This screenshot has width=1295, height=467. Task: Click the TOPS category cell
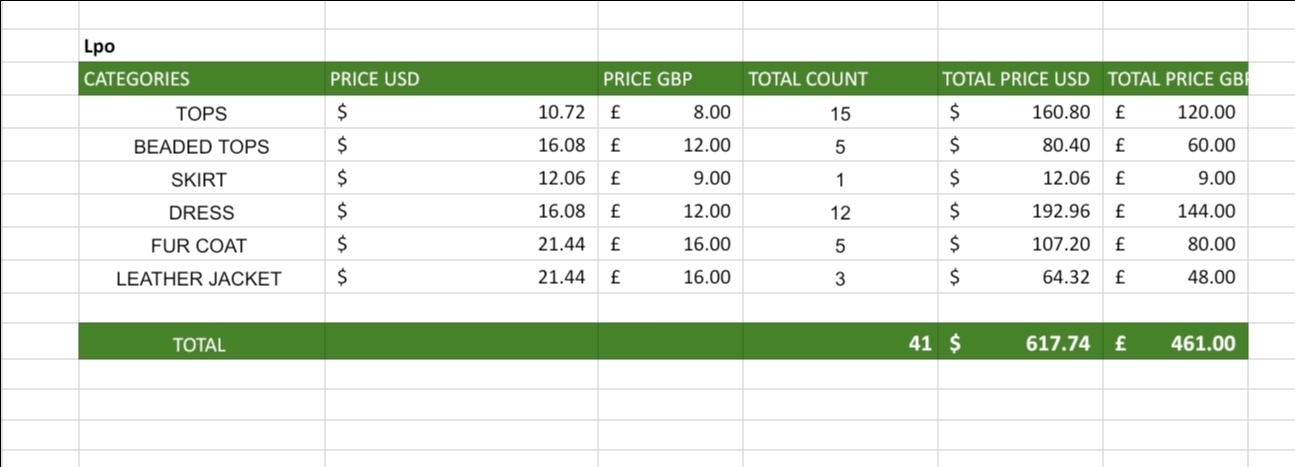[x=201, y=113]
